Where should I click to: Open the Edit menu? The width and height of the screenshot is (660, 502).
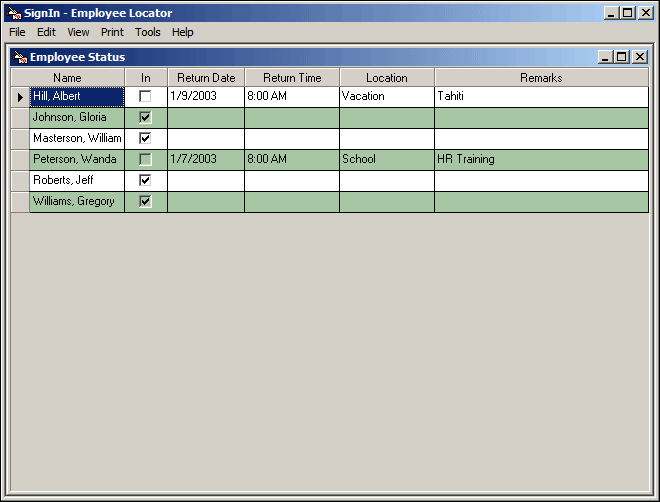(x=46, y=32)
